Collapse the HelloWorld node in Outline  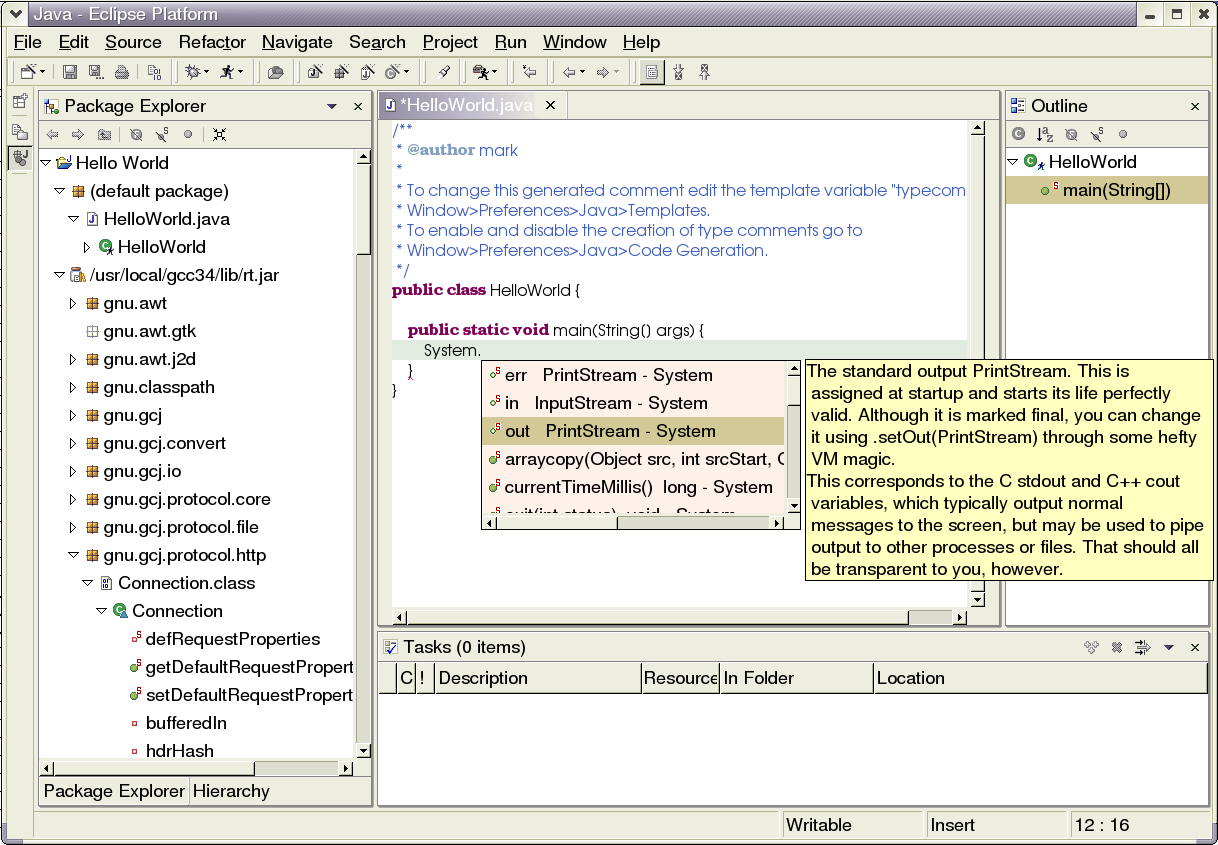click(x=1013, y=162)
